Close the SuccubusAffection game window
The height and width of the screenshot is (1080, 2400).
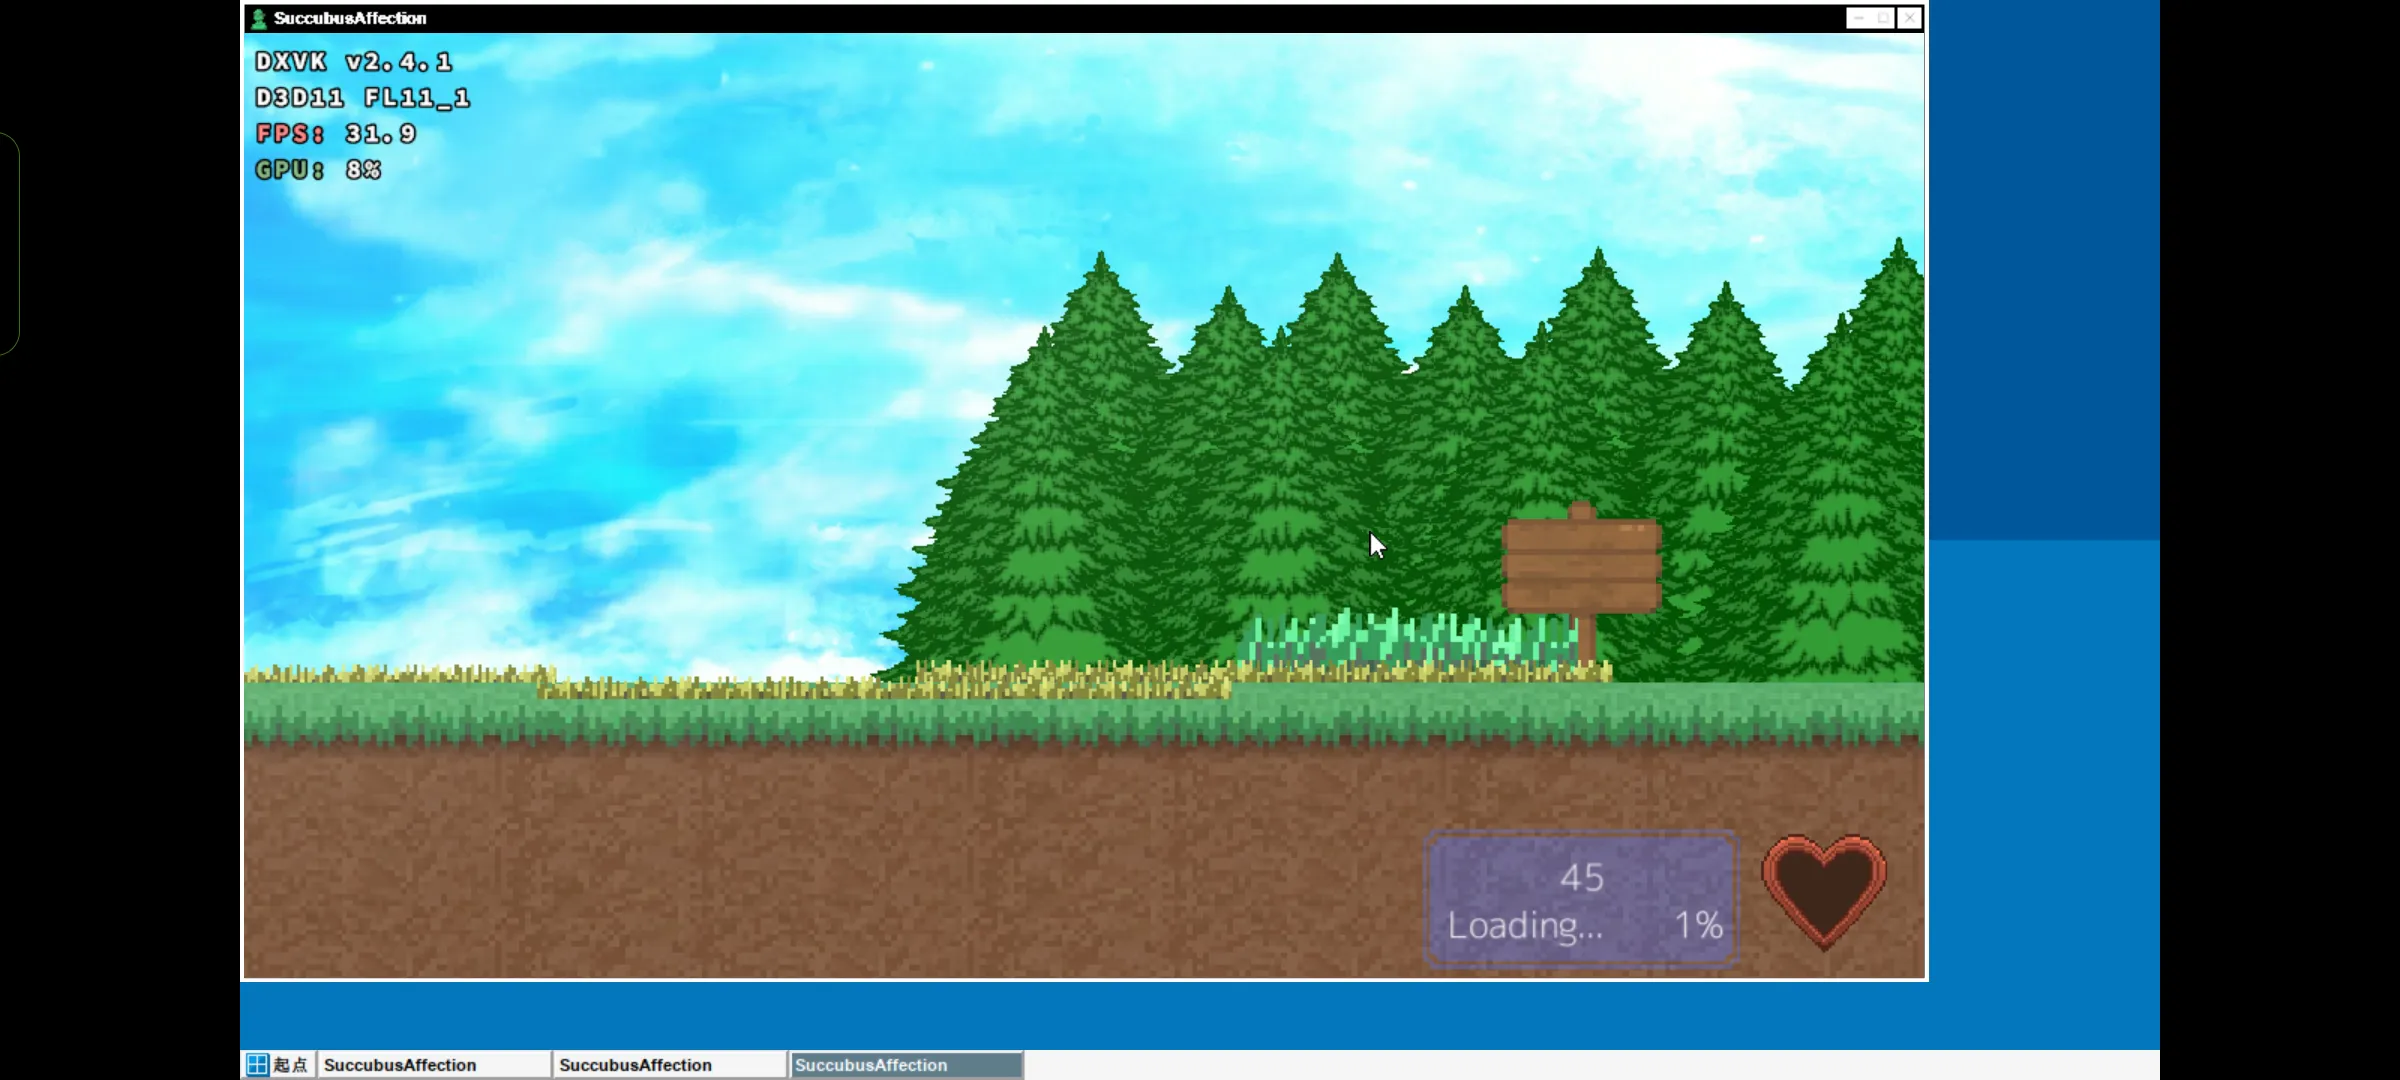click(x=1909, y=18)
